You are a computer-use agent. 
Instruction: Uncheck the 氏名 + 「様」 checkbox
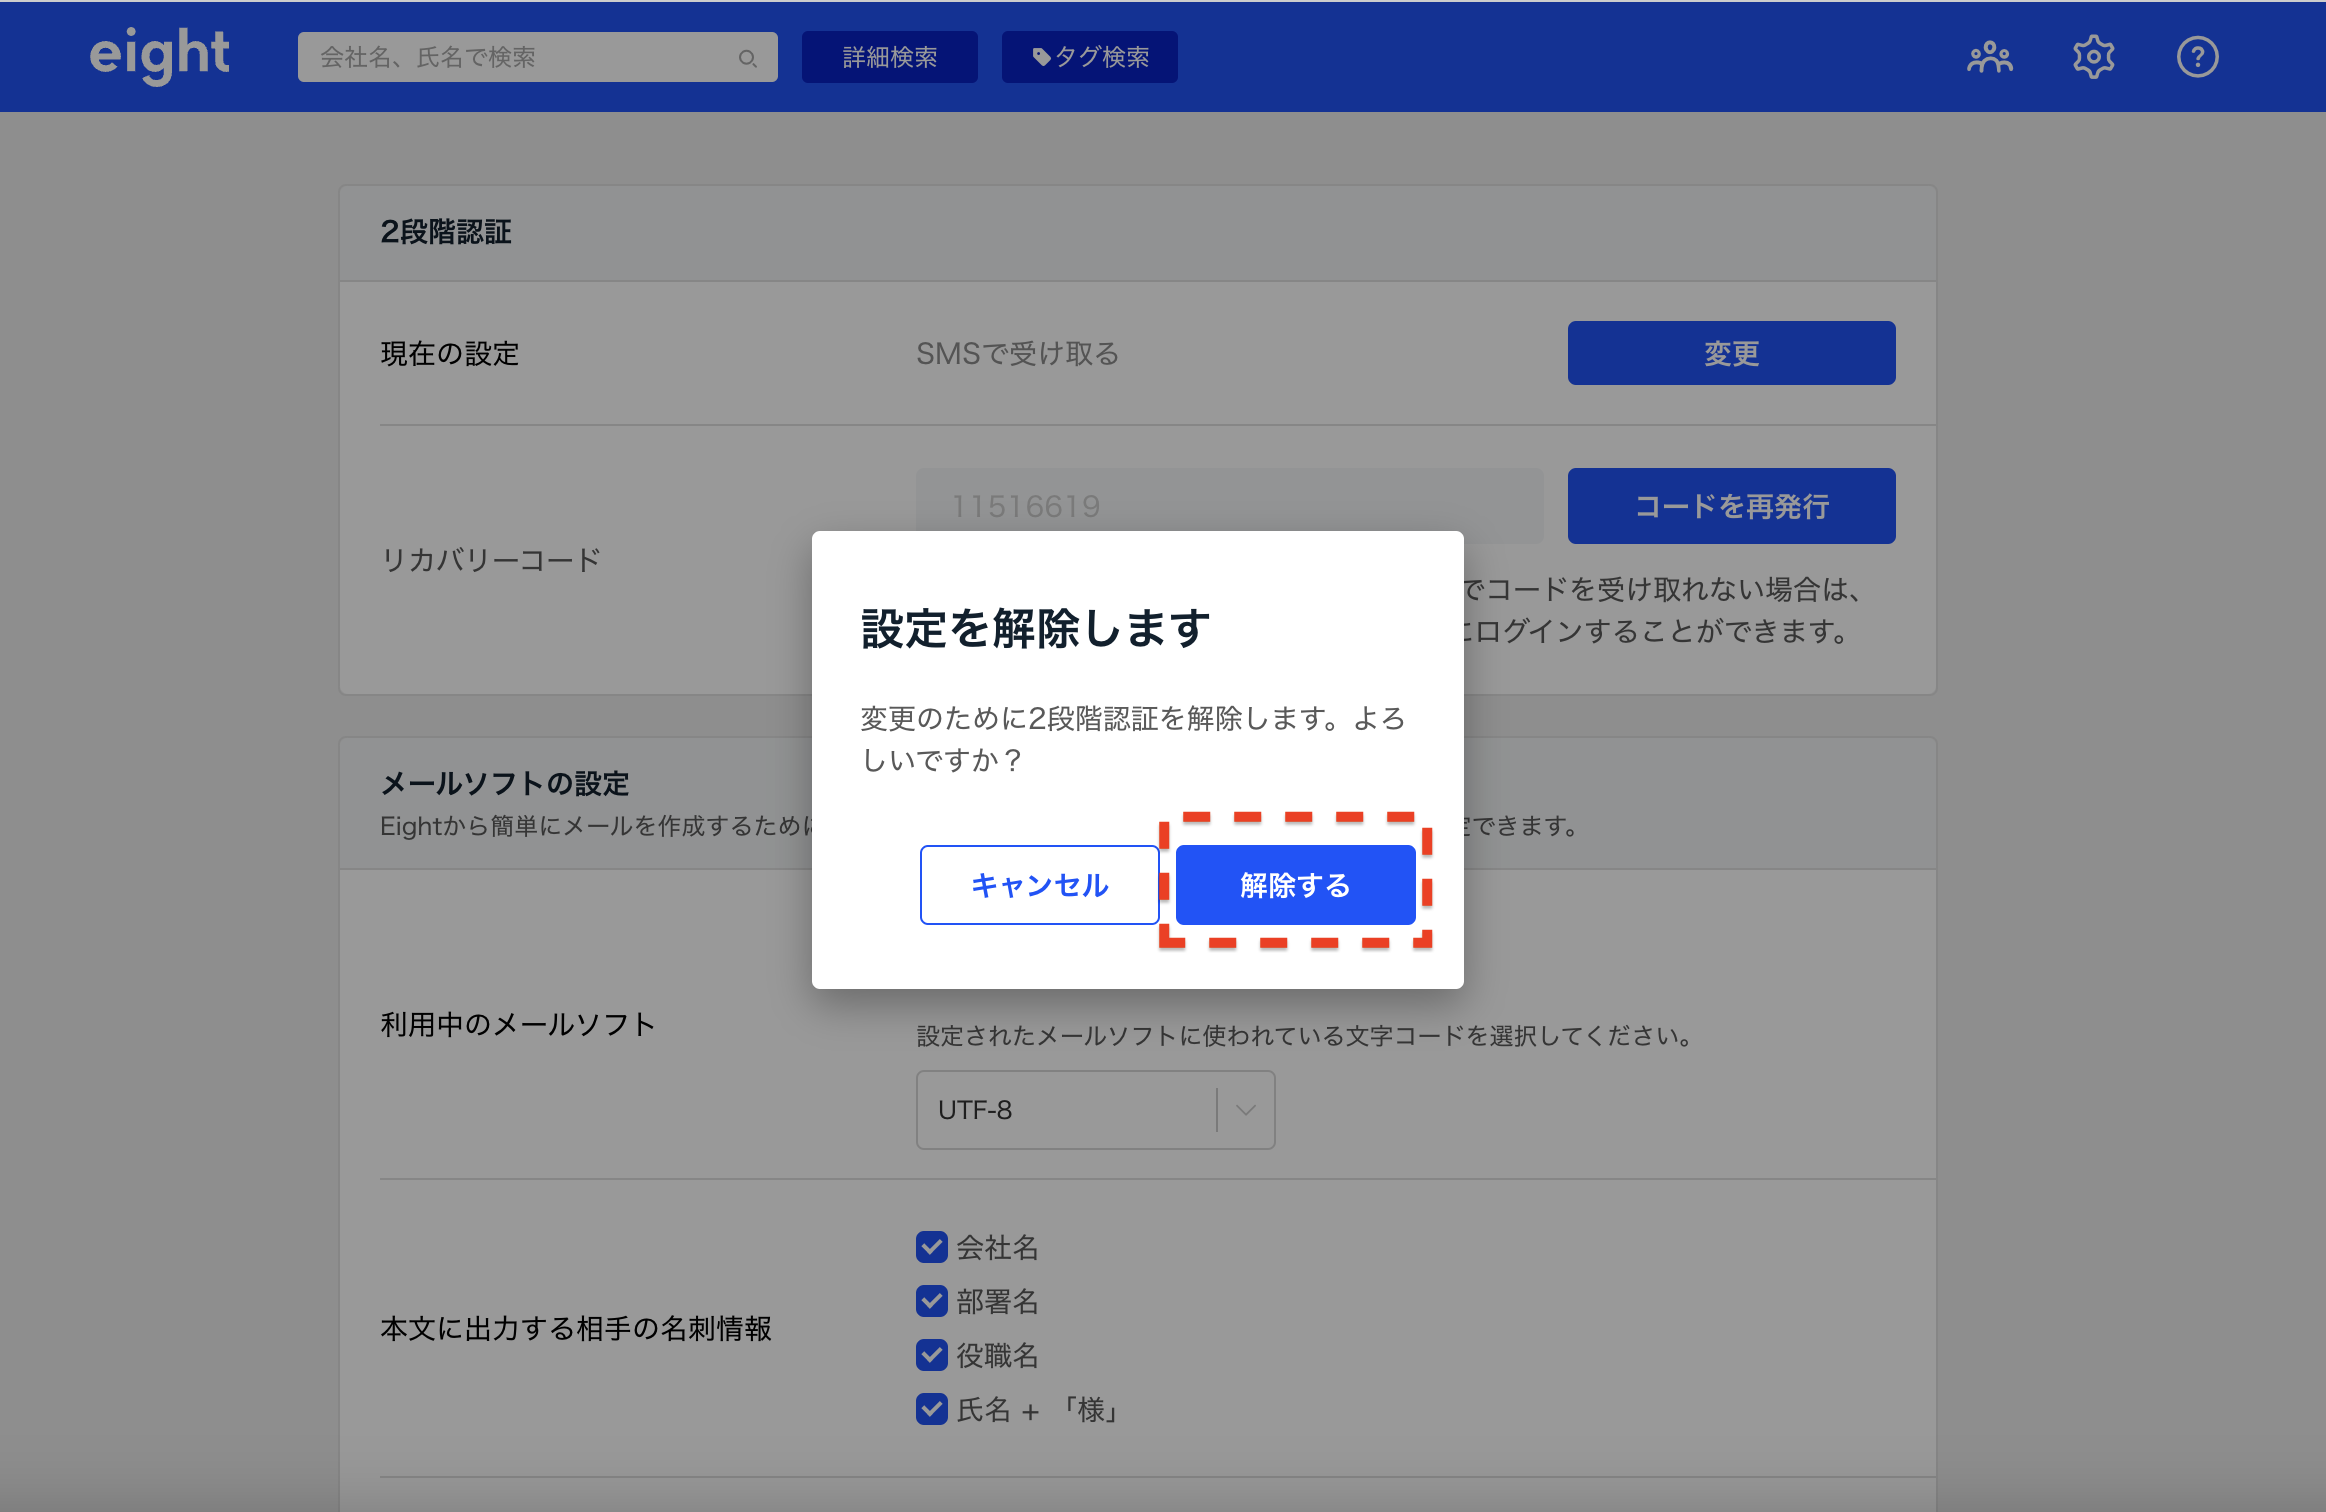[932, 1409]
